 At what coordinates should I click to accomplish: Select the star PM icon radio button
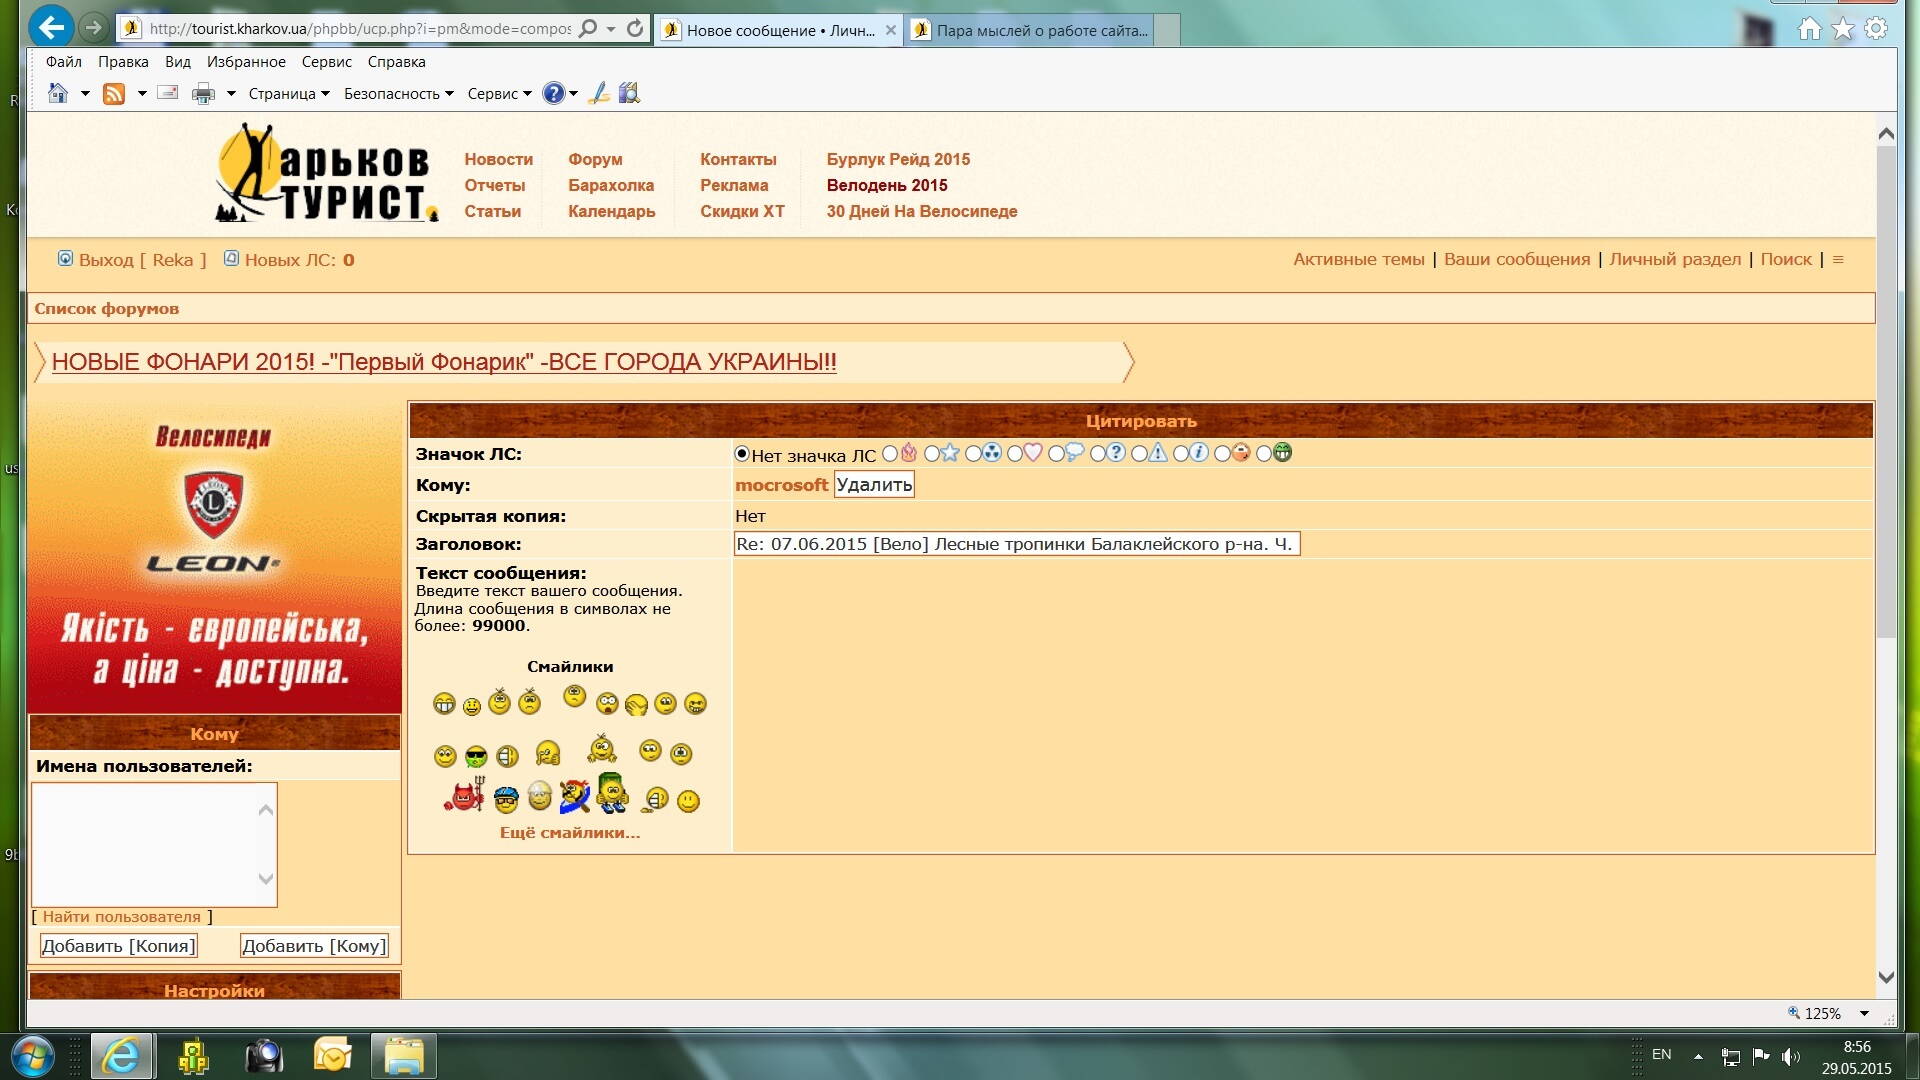click(932, 454)
